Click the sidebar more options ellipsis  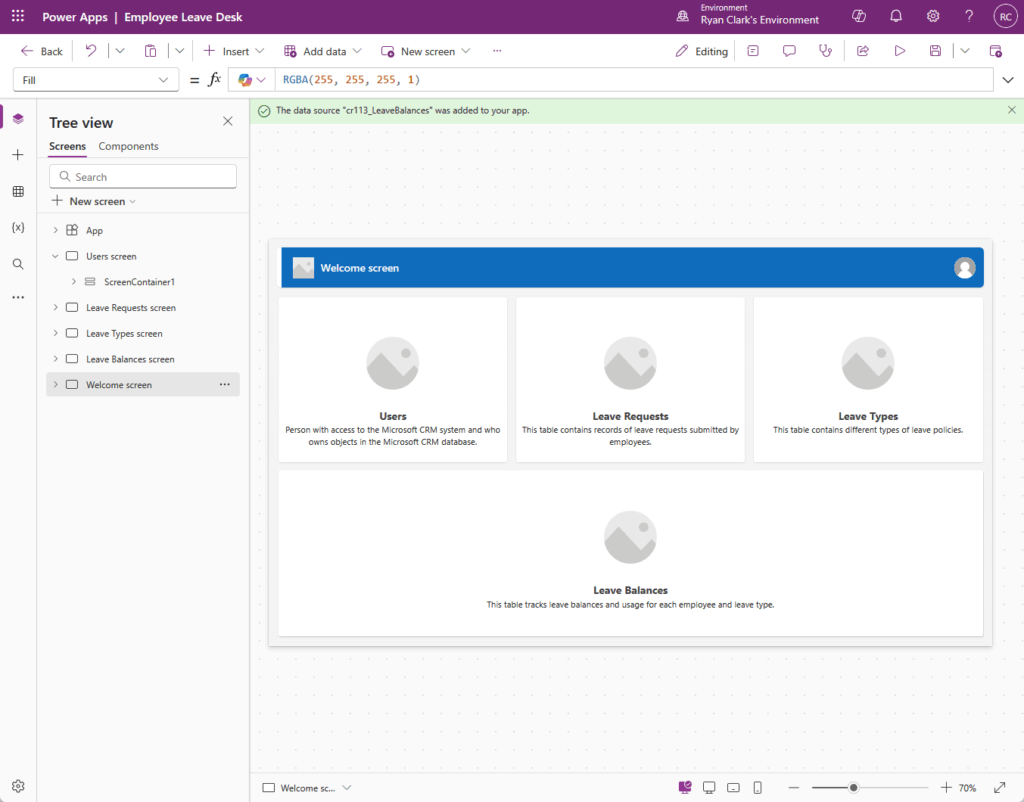coord(18,297)
